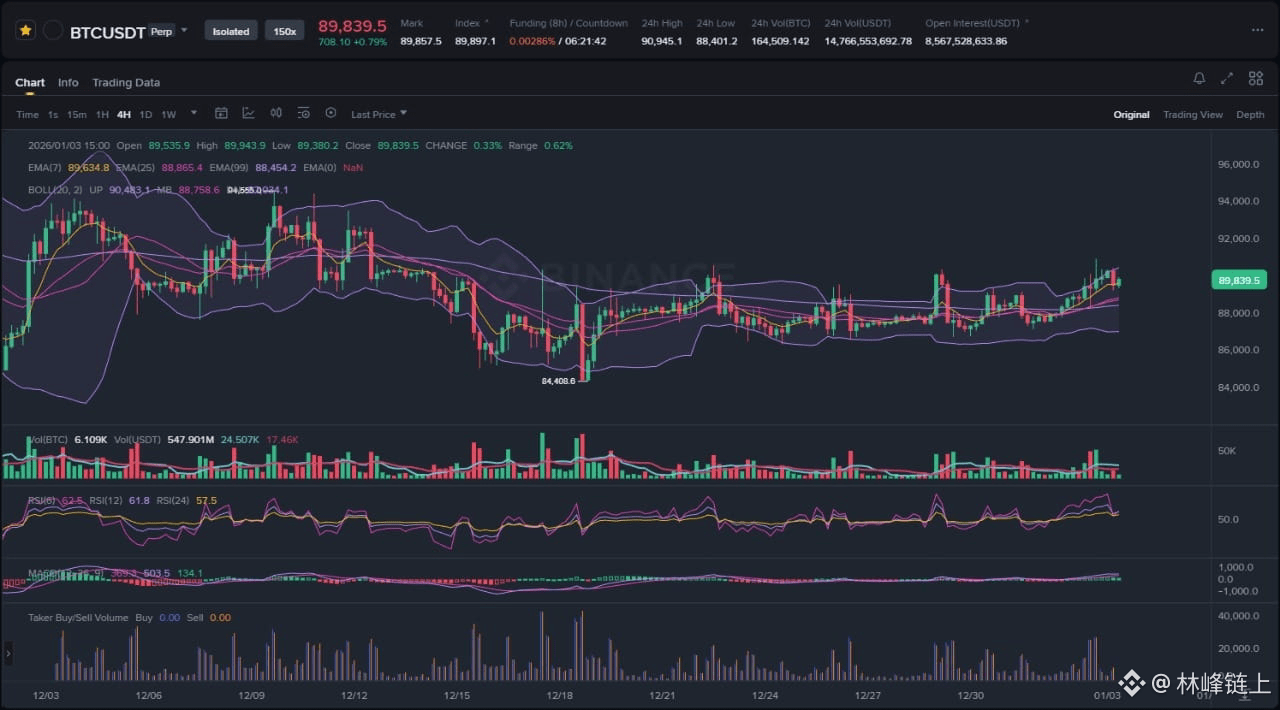The width and height of the screenshot is (1280, 710).
Task: Select the 1D interval
Action: point(146,115)
